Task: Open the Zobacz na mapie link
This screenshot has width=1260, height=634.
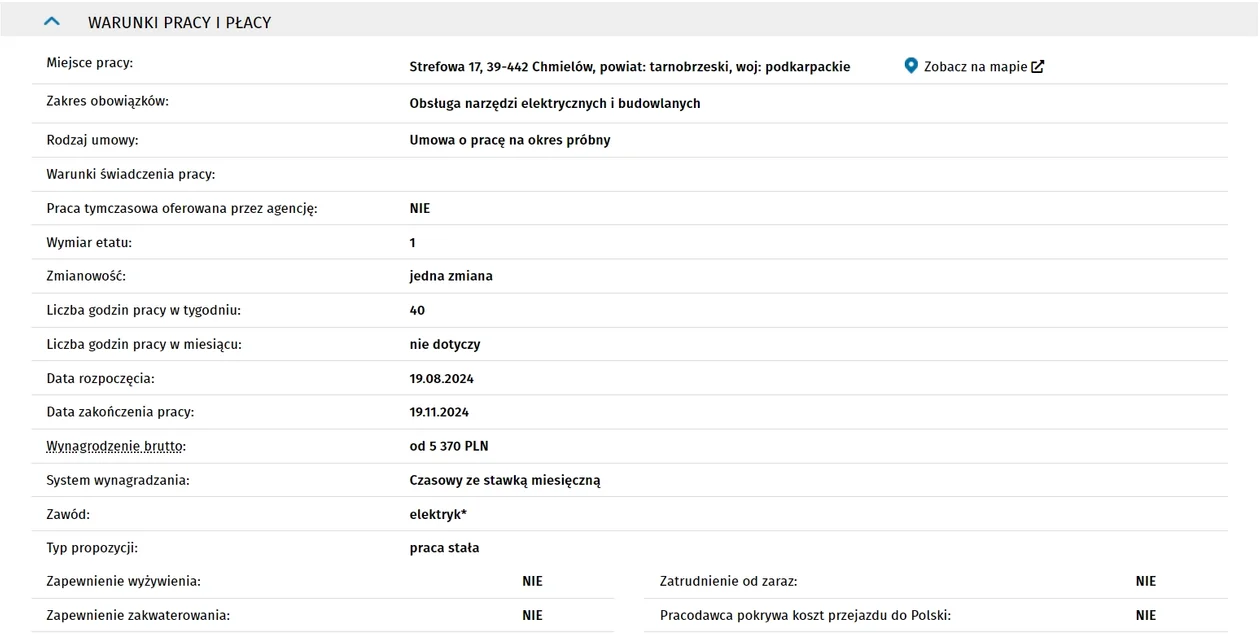Action: tap(975, 67)
